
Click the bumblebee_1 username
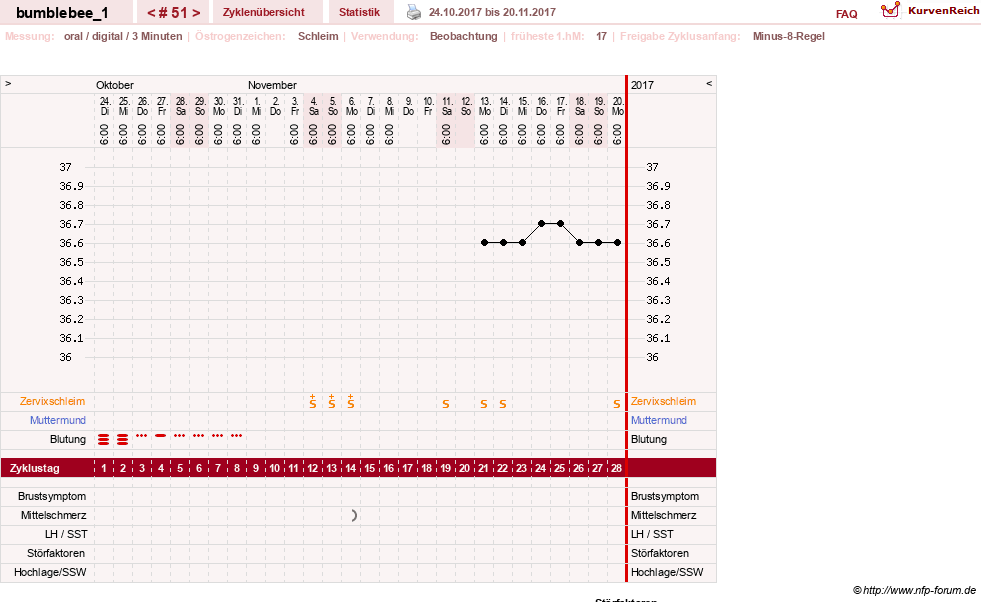click(x=62, y=13)
